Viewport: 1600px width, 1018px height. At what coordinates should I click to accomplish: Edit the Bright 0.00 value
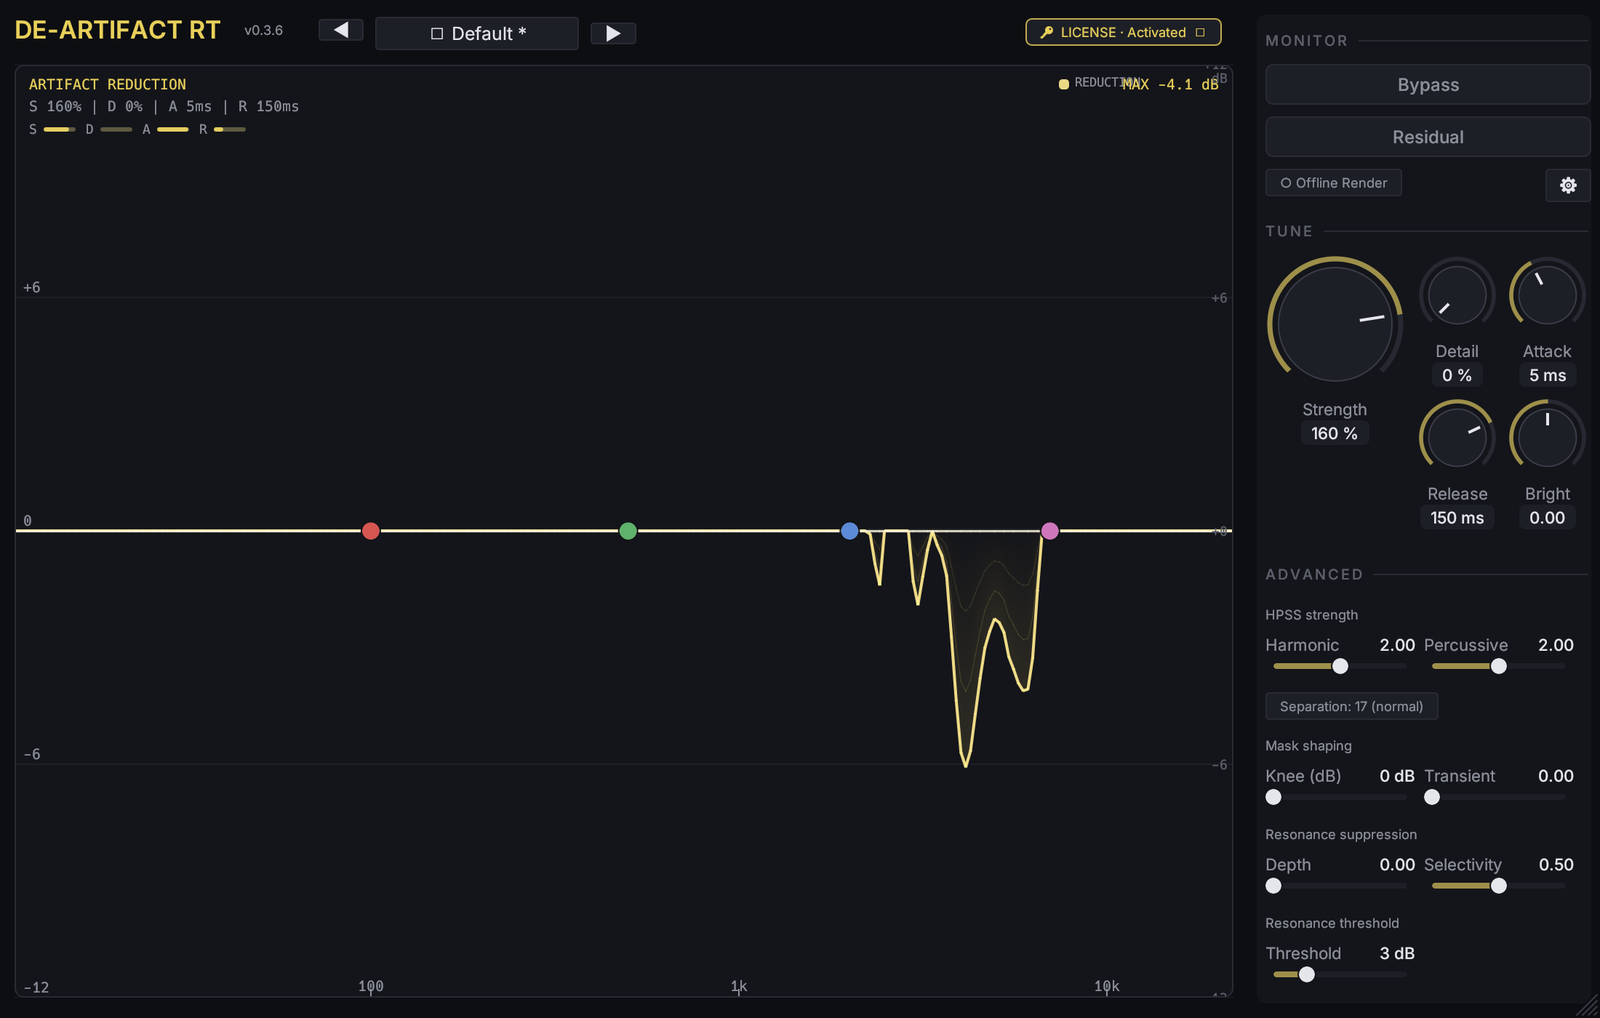[1547, 517]
